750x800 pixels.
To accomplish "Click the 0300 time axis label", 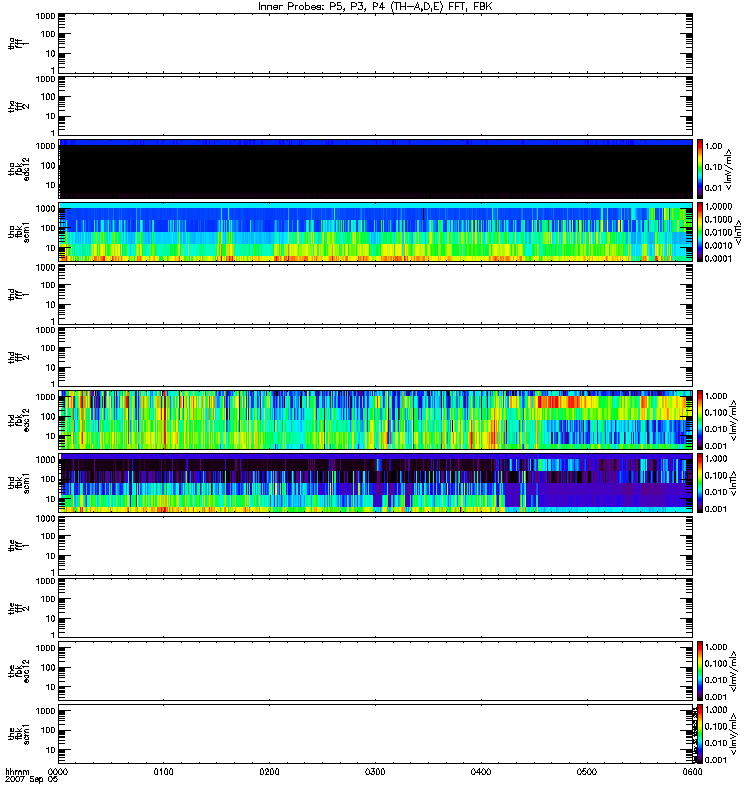I will [375, 771].
